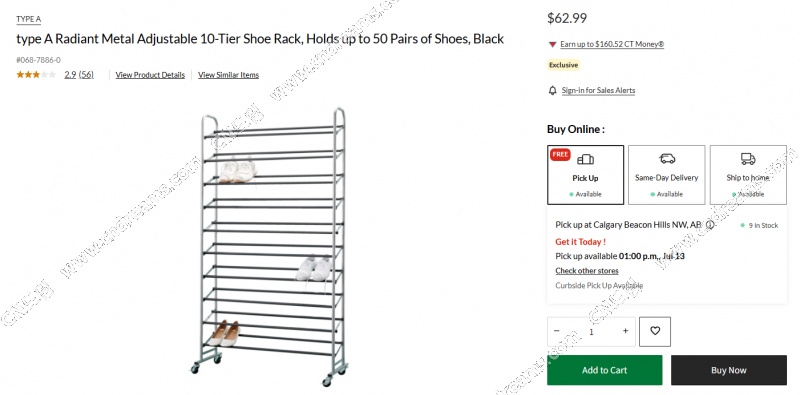This screenshot has height=395, width=800.
Task: Open View Product Details link
Action: (150, 75)
